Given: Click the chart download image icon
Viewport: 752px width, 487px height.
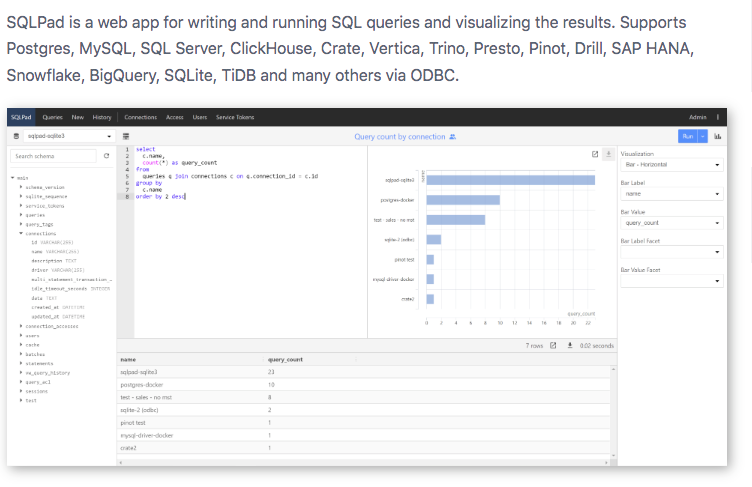Looking at the screenshot, I should coord(609,154).
